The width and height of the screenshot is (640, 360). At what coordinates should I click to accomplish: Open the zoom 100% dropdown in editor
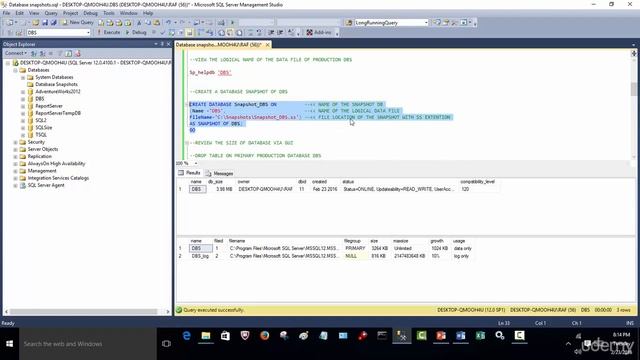196,163
